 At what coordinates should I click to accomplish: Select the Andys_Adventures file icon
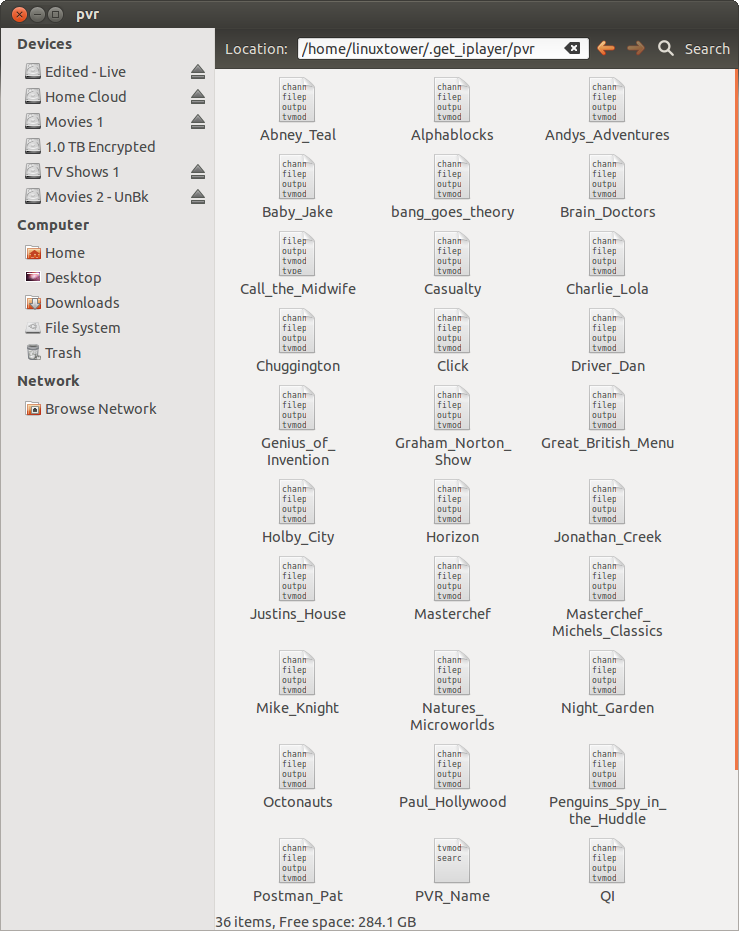coord(607,100)
